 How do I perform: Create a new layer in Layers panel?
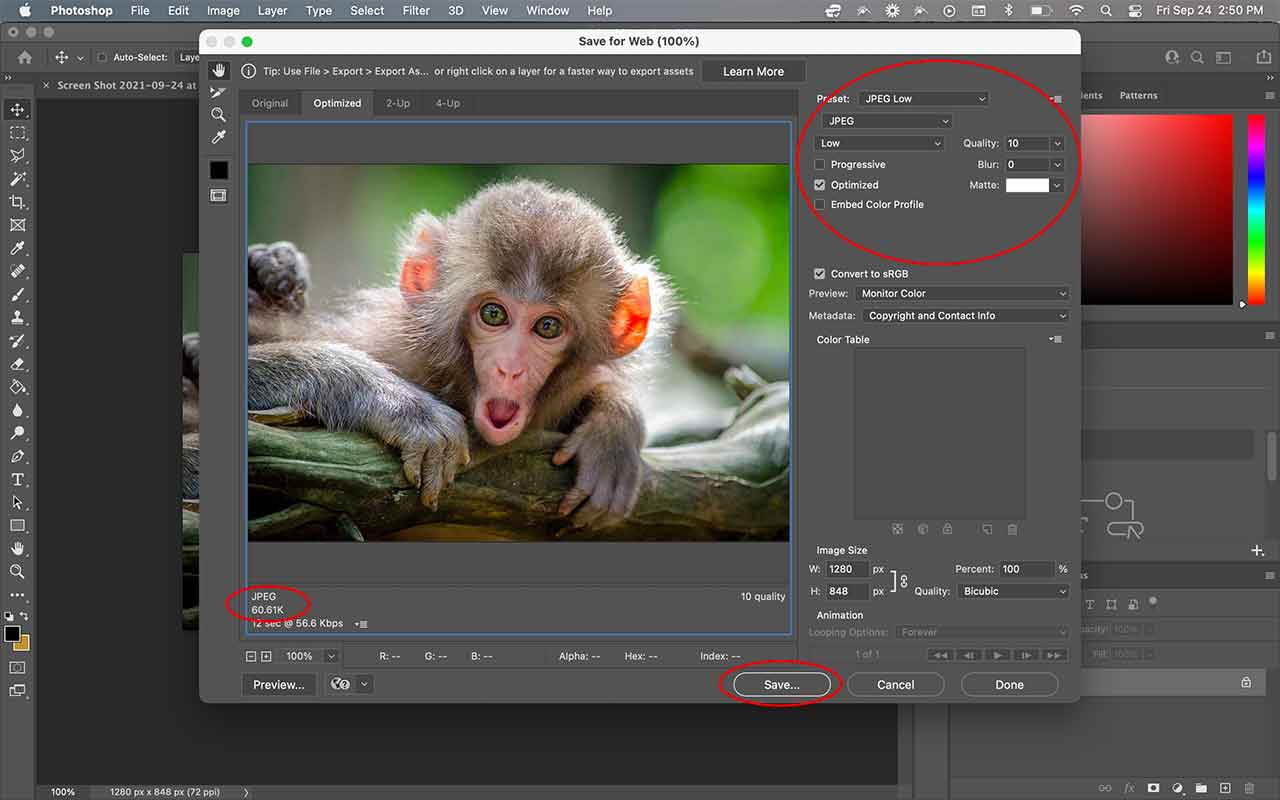(x=1225, y=788)
